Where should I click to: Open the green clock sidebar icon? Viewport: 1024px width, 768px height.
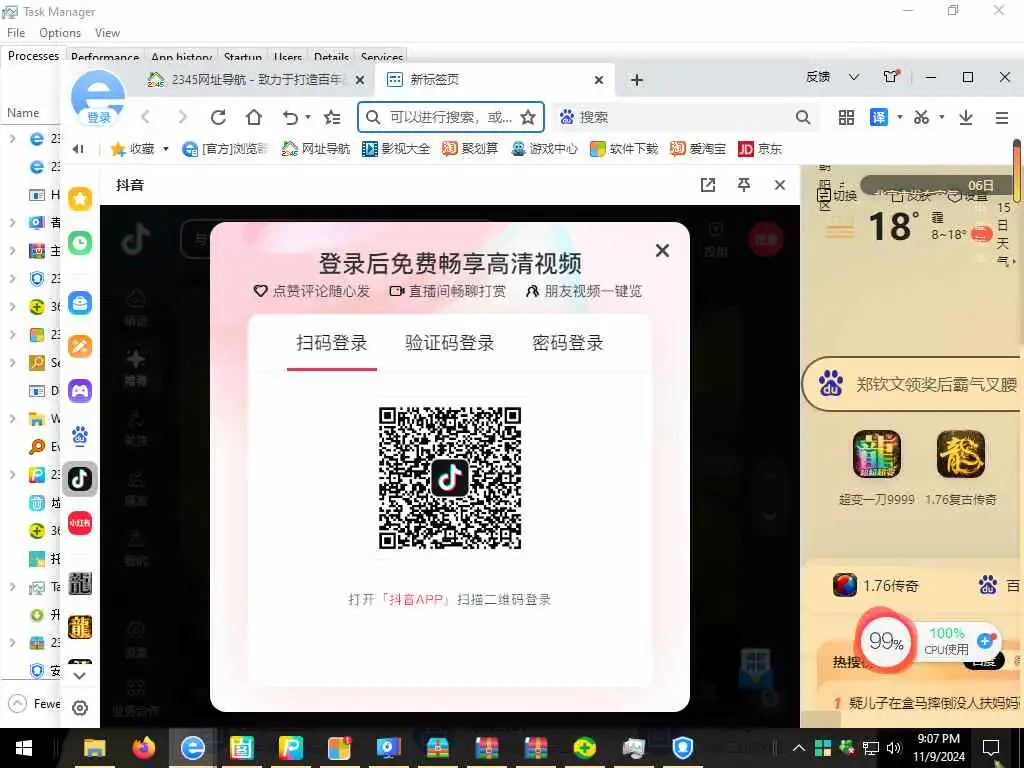coord(80,243)
